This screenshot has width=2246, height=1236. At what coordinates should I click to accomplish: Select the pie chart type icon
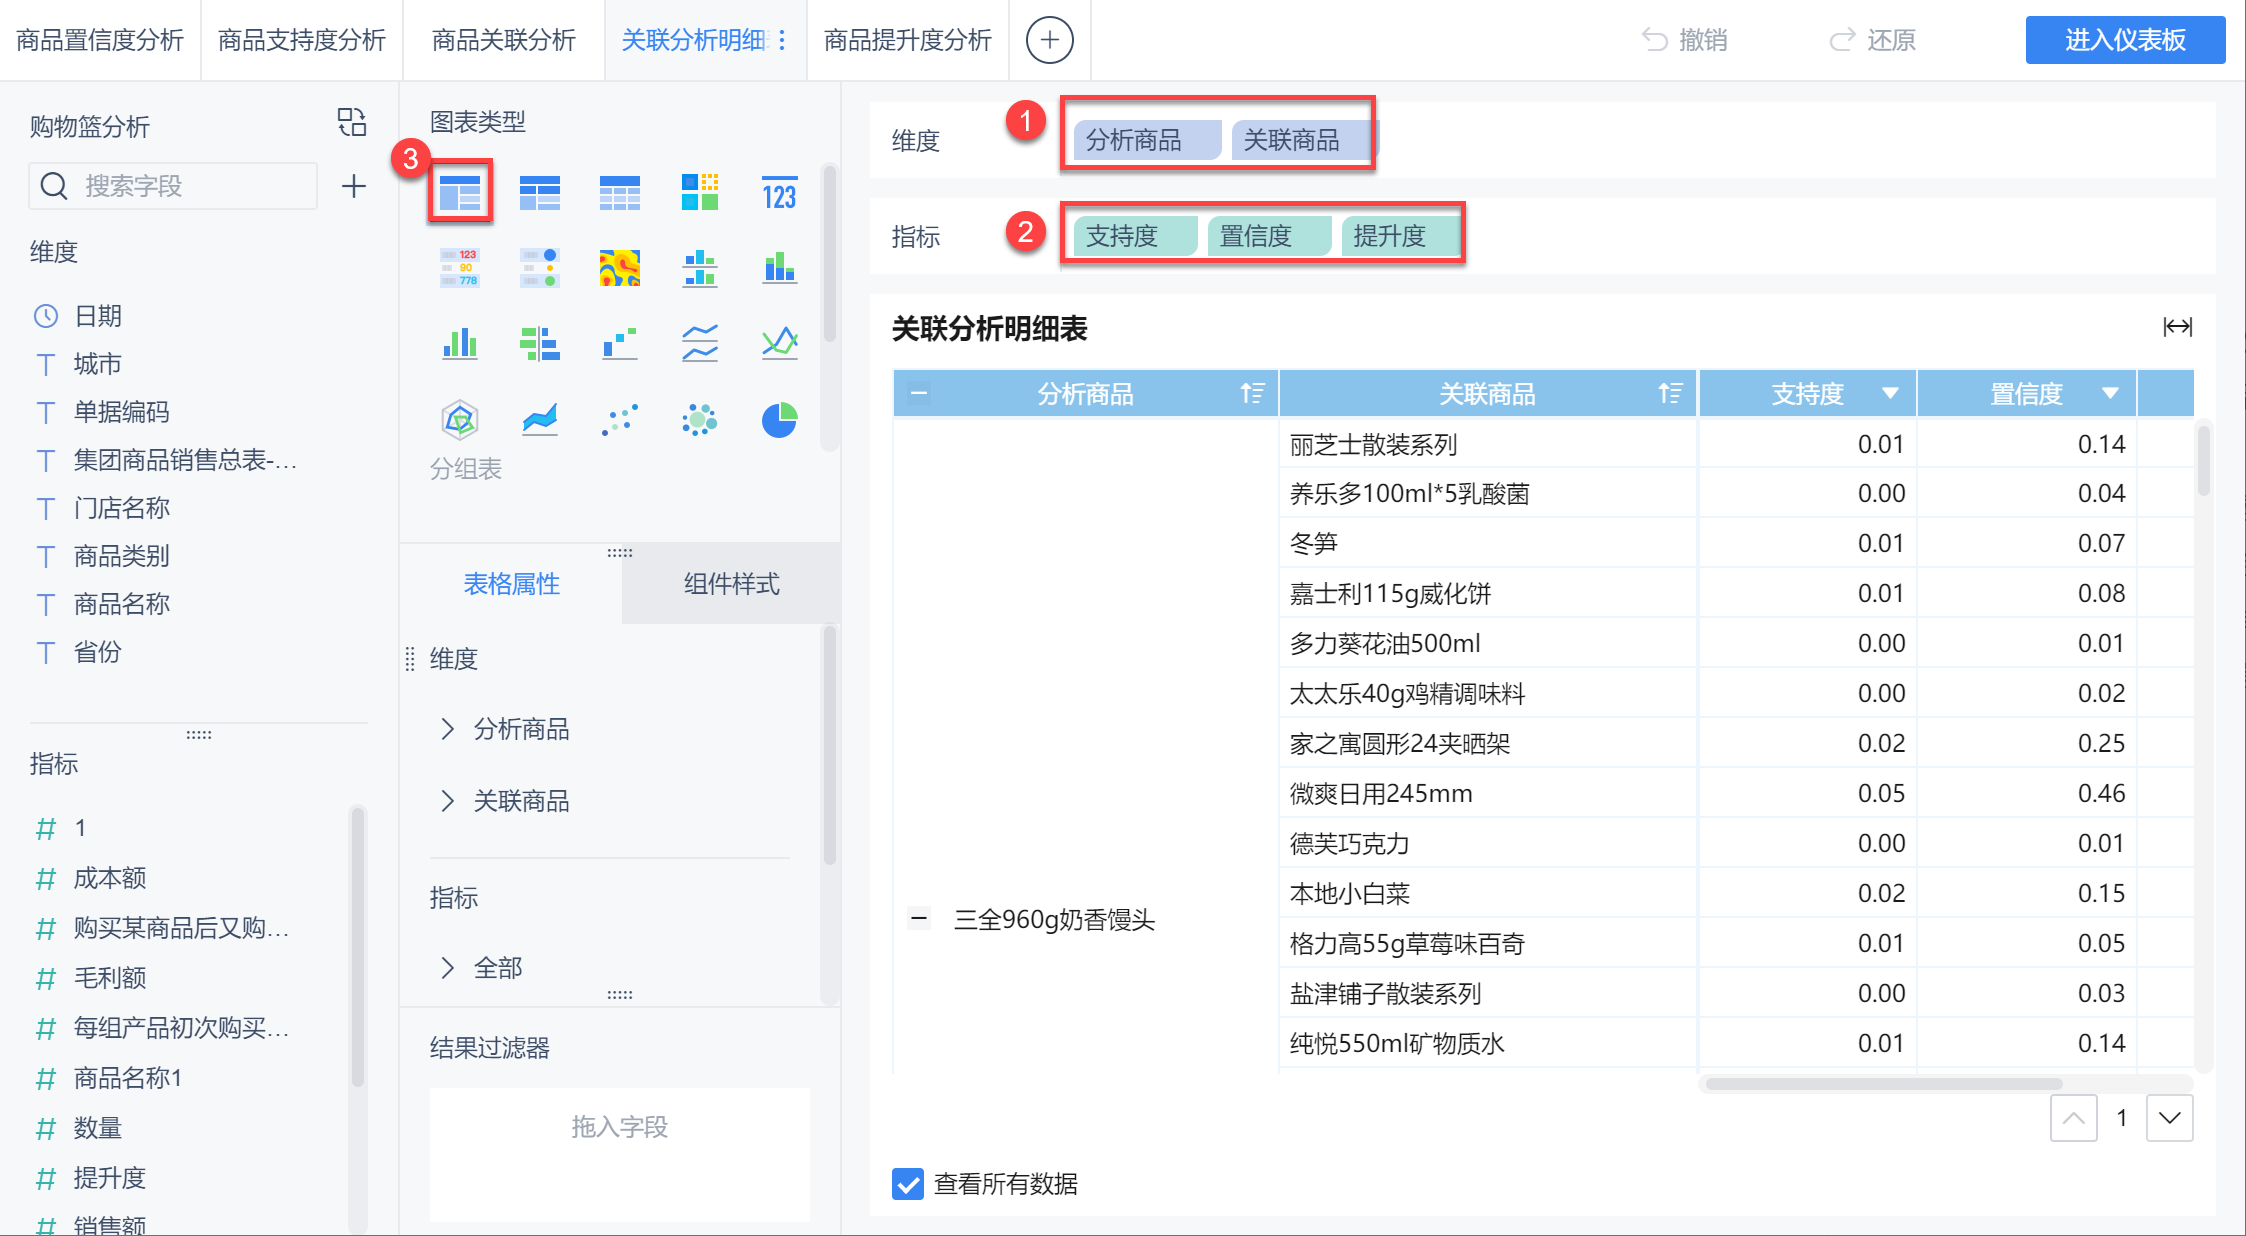coord(779,420)
